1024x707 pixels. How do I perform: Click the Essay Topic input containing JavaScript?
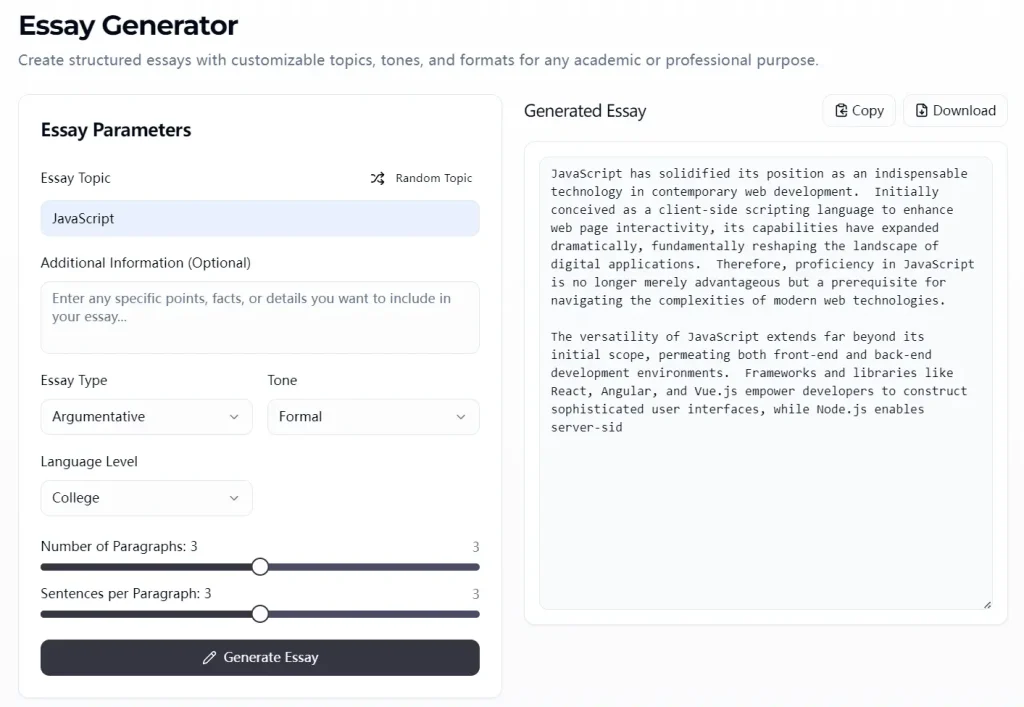click(260, 218)
